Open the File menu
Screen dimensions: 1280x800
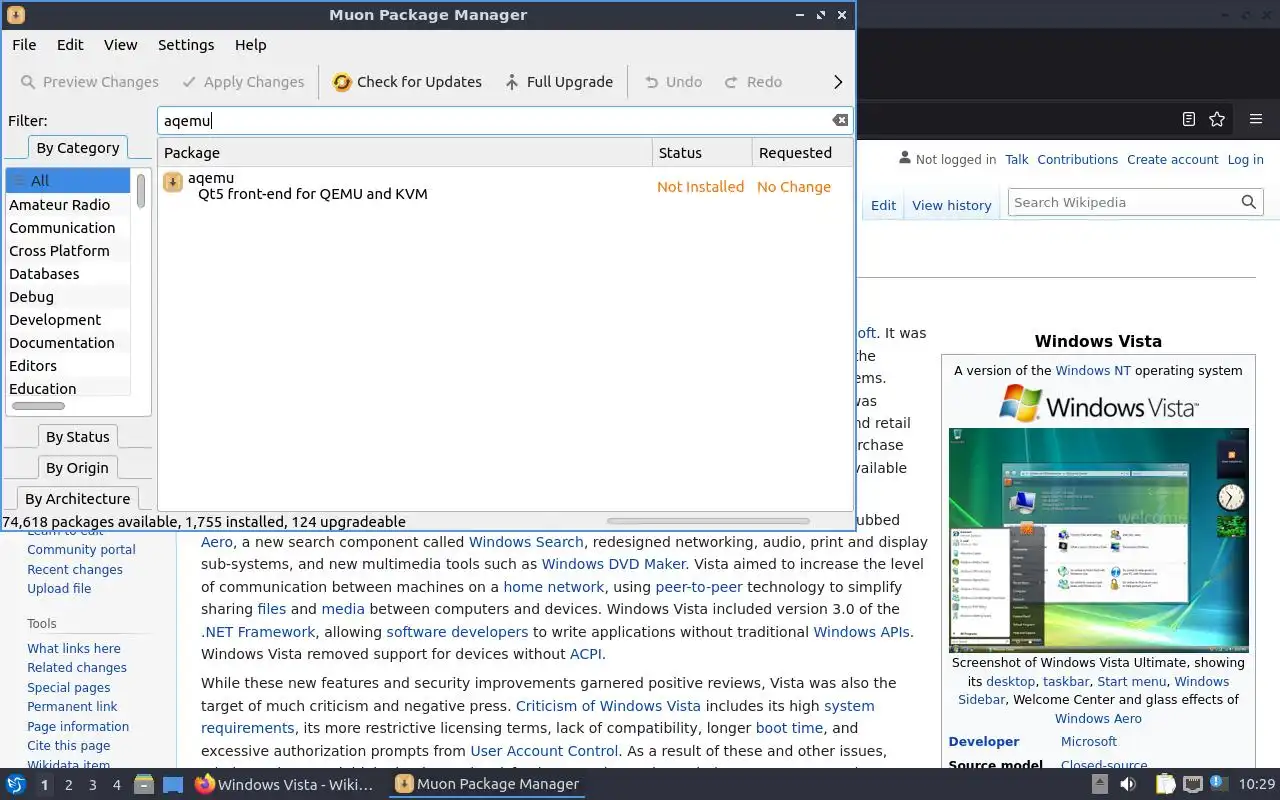(24, 45)
